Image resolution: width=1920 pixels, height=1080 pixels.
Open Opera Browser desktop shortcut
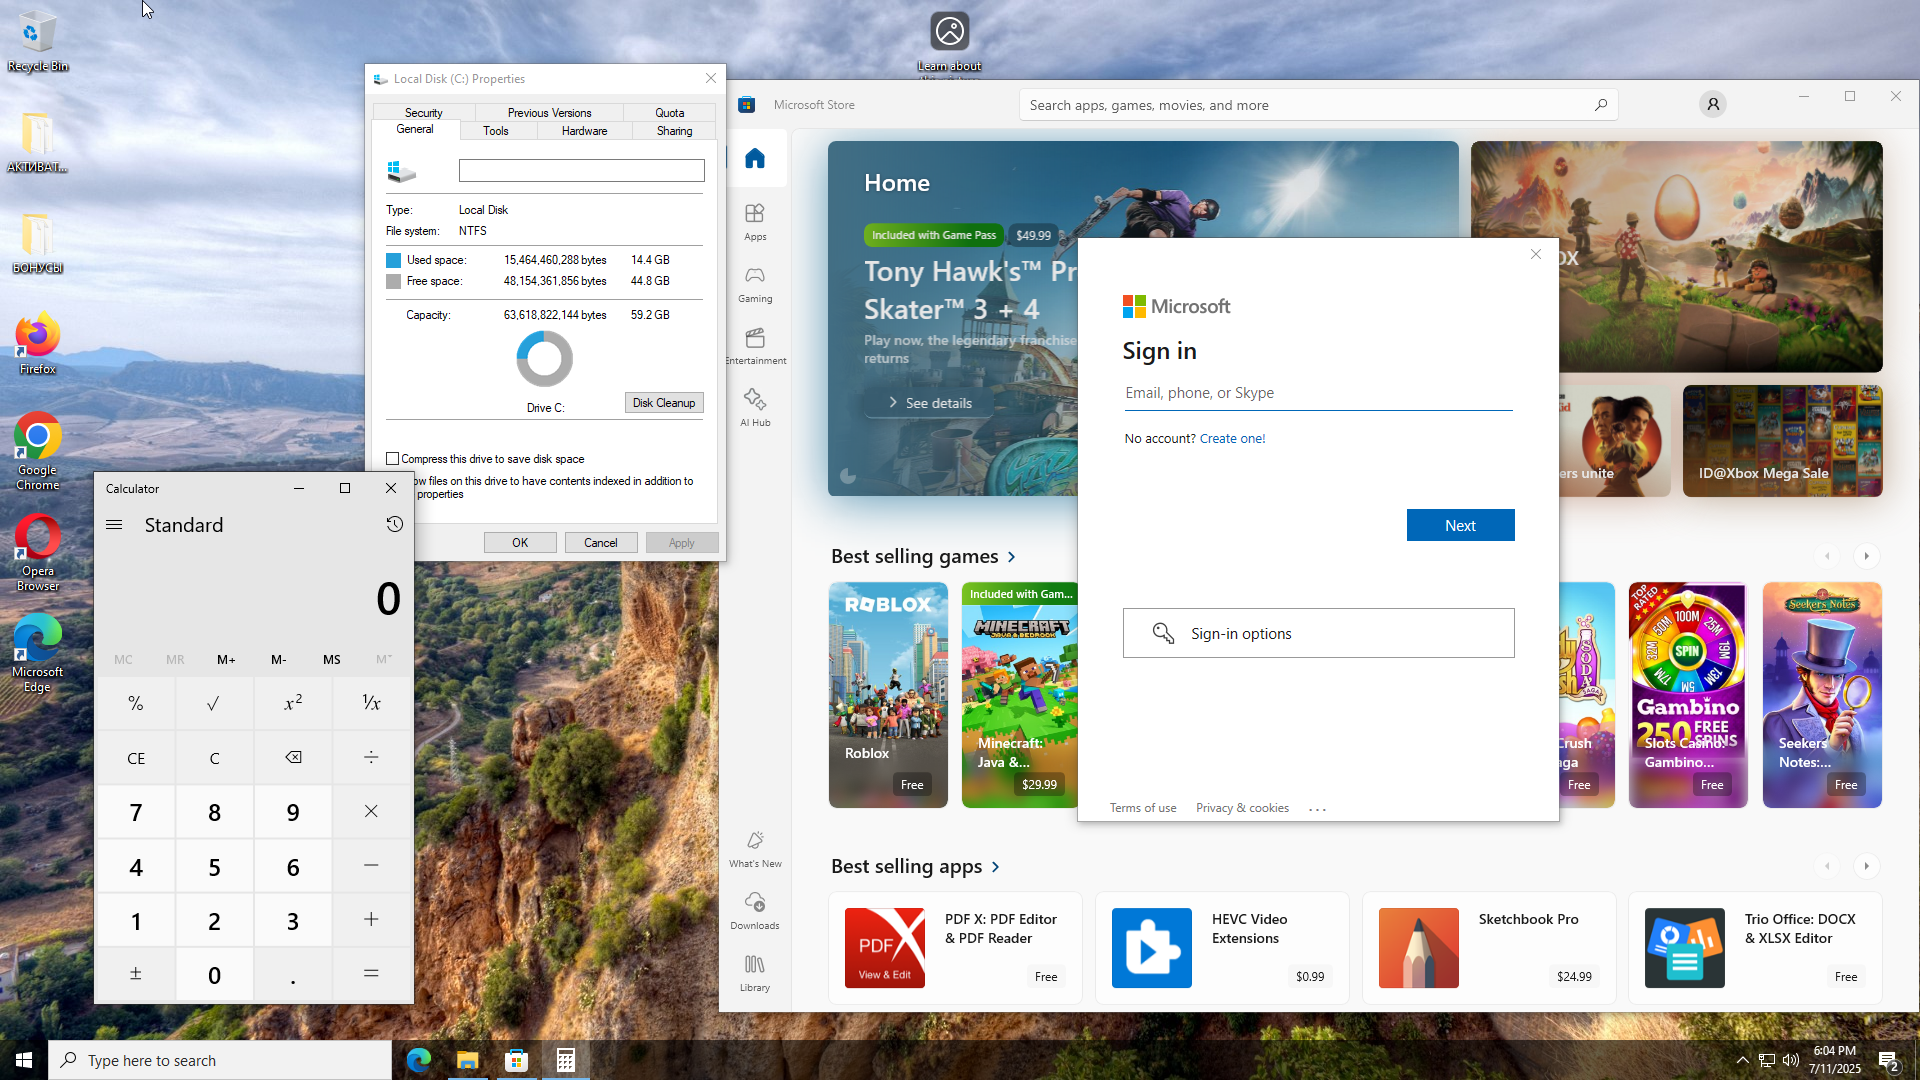coord(38,553)
